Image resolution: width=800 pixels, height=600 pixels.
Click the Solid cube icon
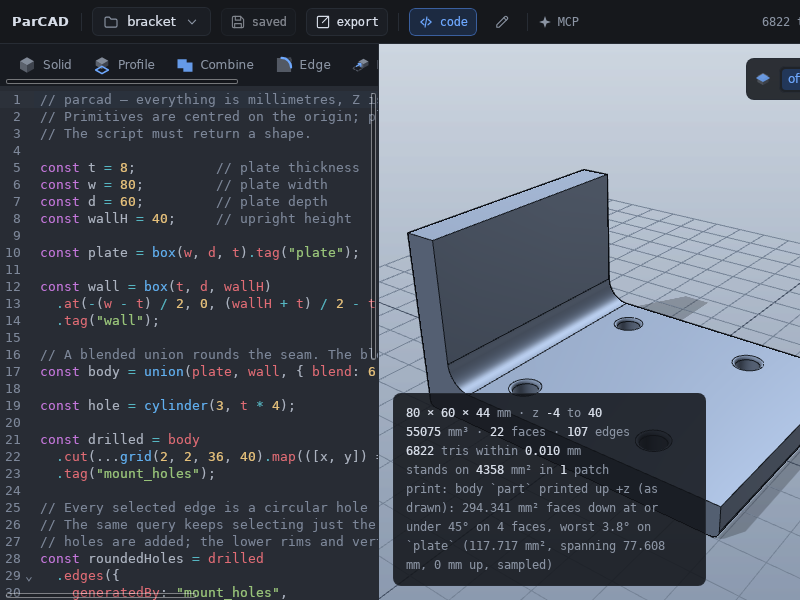coord(27,65)
